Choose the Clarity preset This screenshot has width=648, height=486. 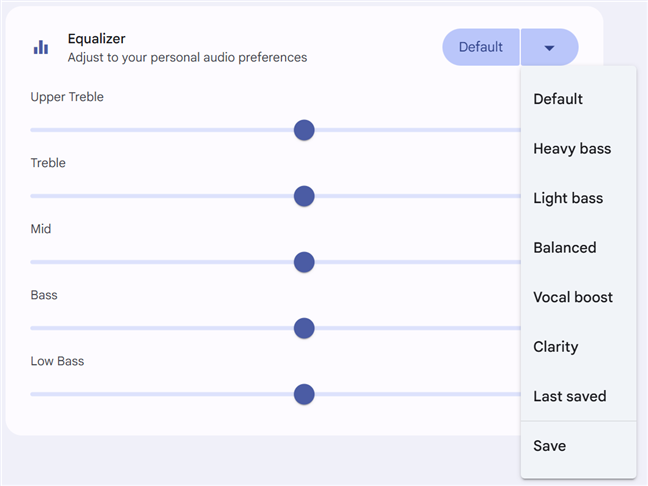pos(556,347)
